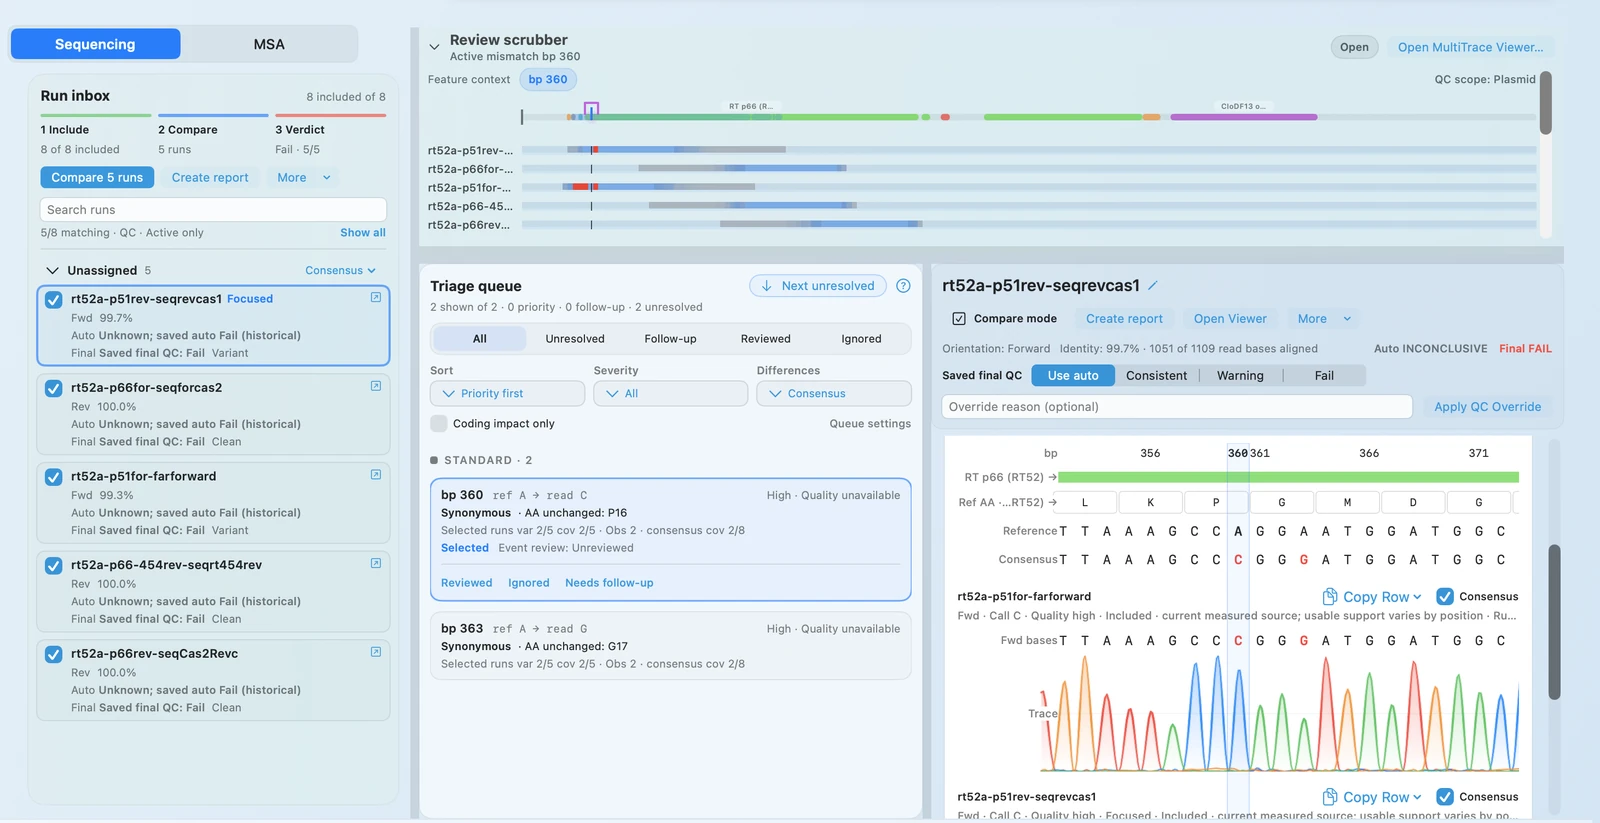Open pop-out icon on rt52a-p66-454rev-seqrt454rev card
1600x823 pixels.
[376, 564]
